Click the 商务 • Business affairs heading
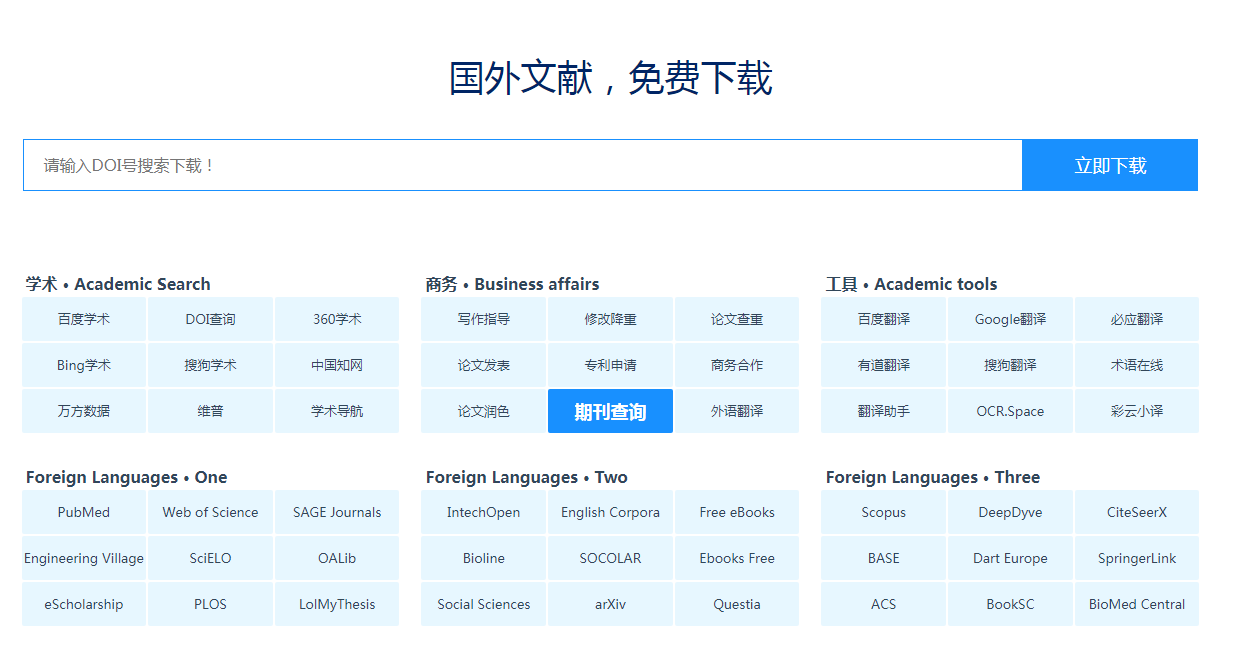The width and height of the screenshot is (1234, 654). 512,284
